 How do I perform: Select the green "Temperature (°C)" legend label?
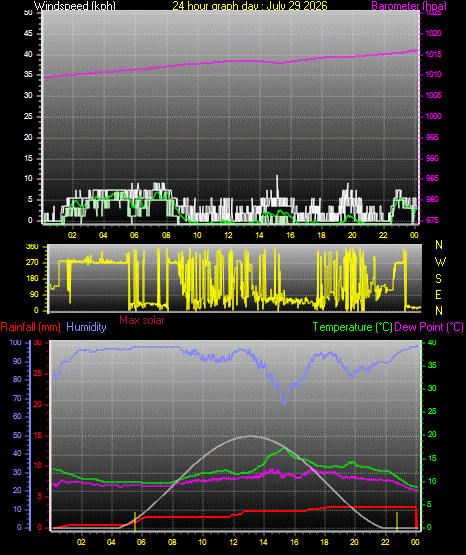[352, 327]
